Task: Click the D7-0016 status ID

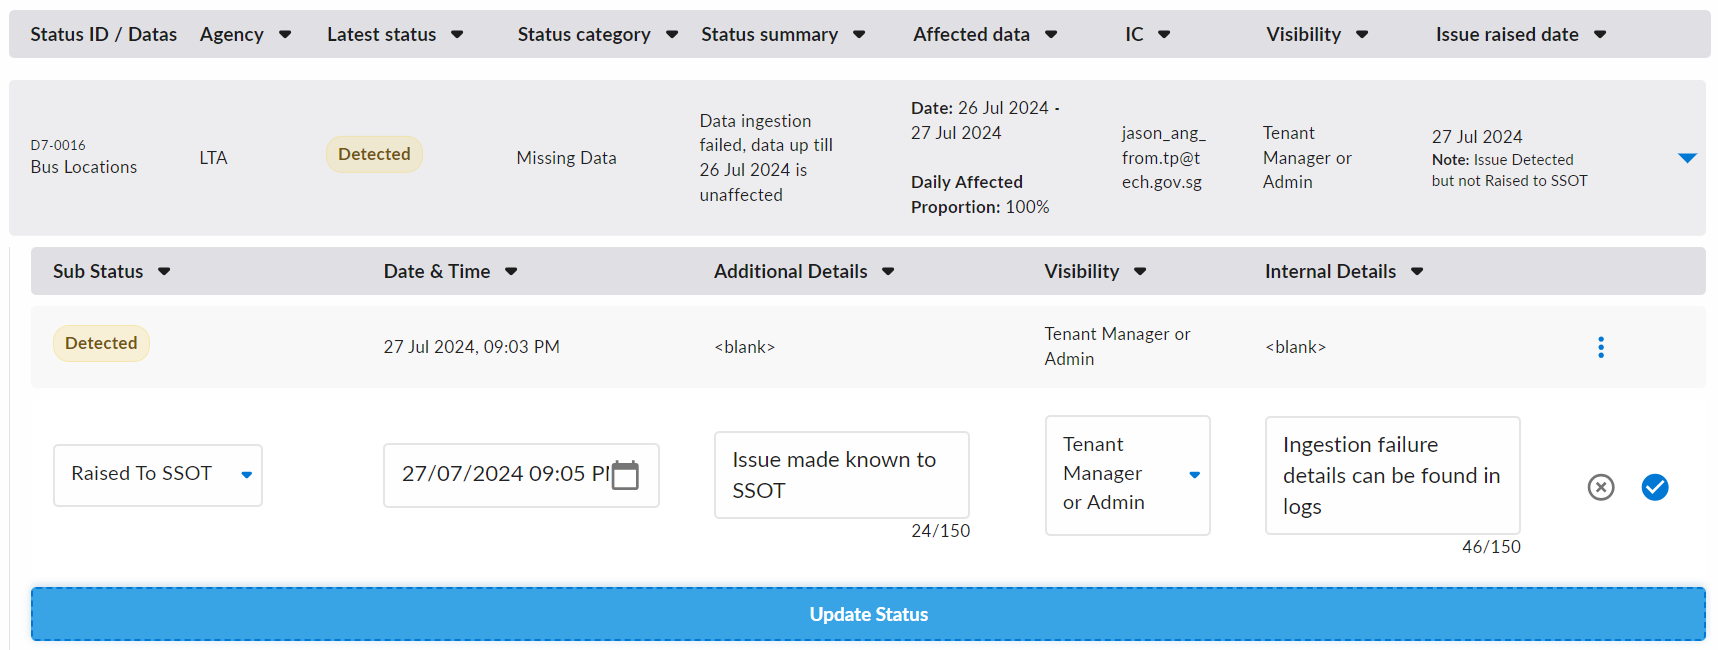Action: (x=58, y=145)
